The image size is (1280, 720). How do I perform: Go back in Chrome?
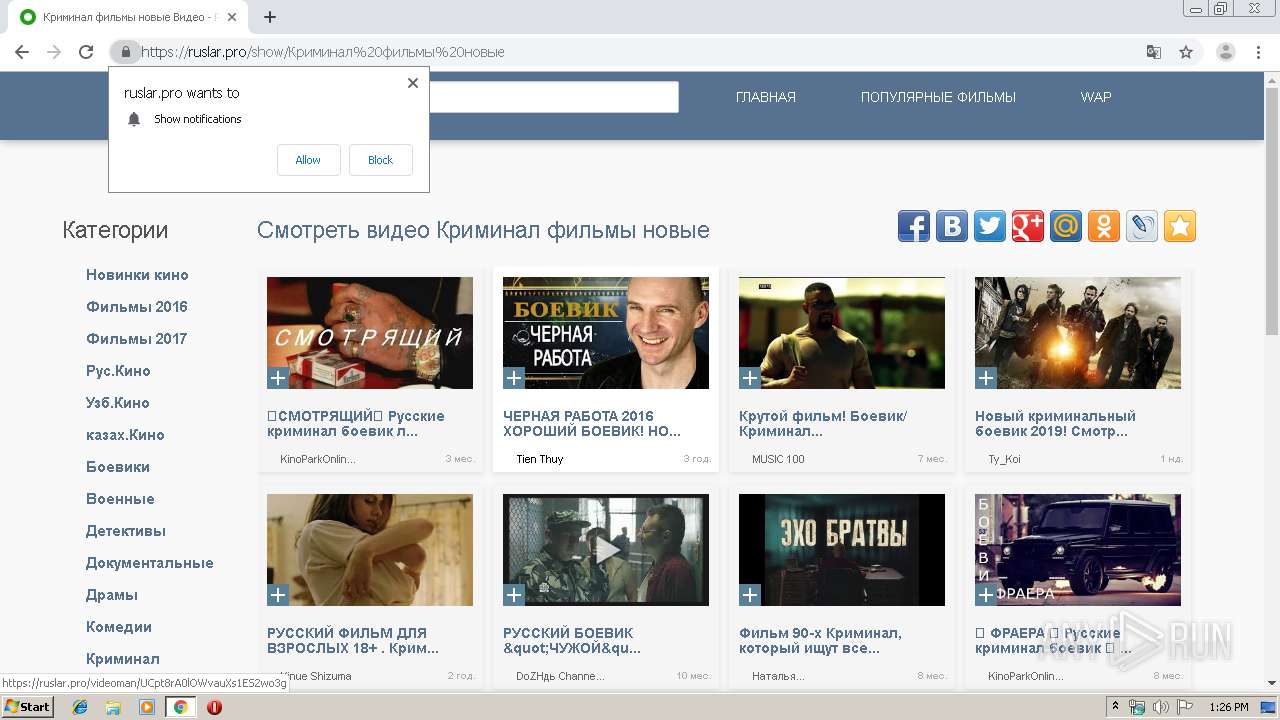click(22, 52)
